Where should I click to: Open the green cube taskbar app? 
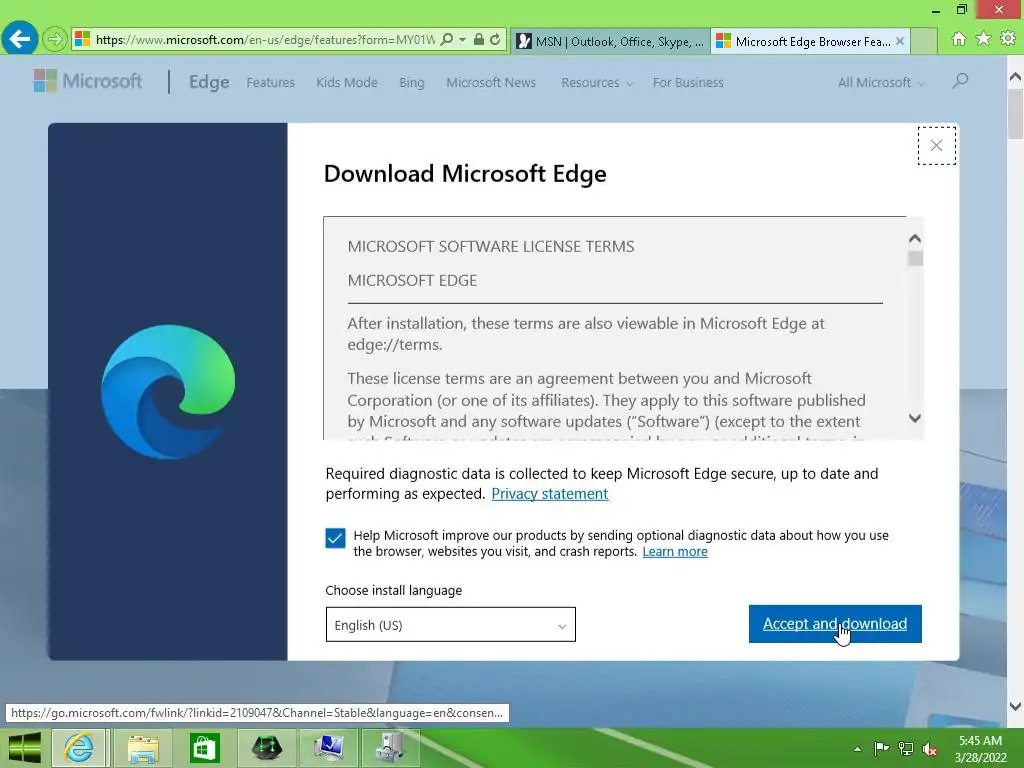coord(266,748)
